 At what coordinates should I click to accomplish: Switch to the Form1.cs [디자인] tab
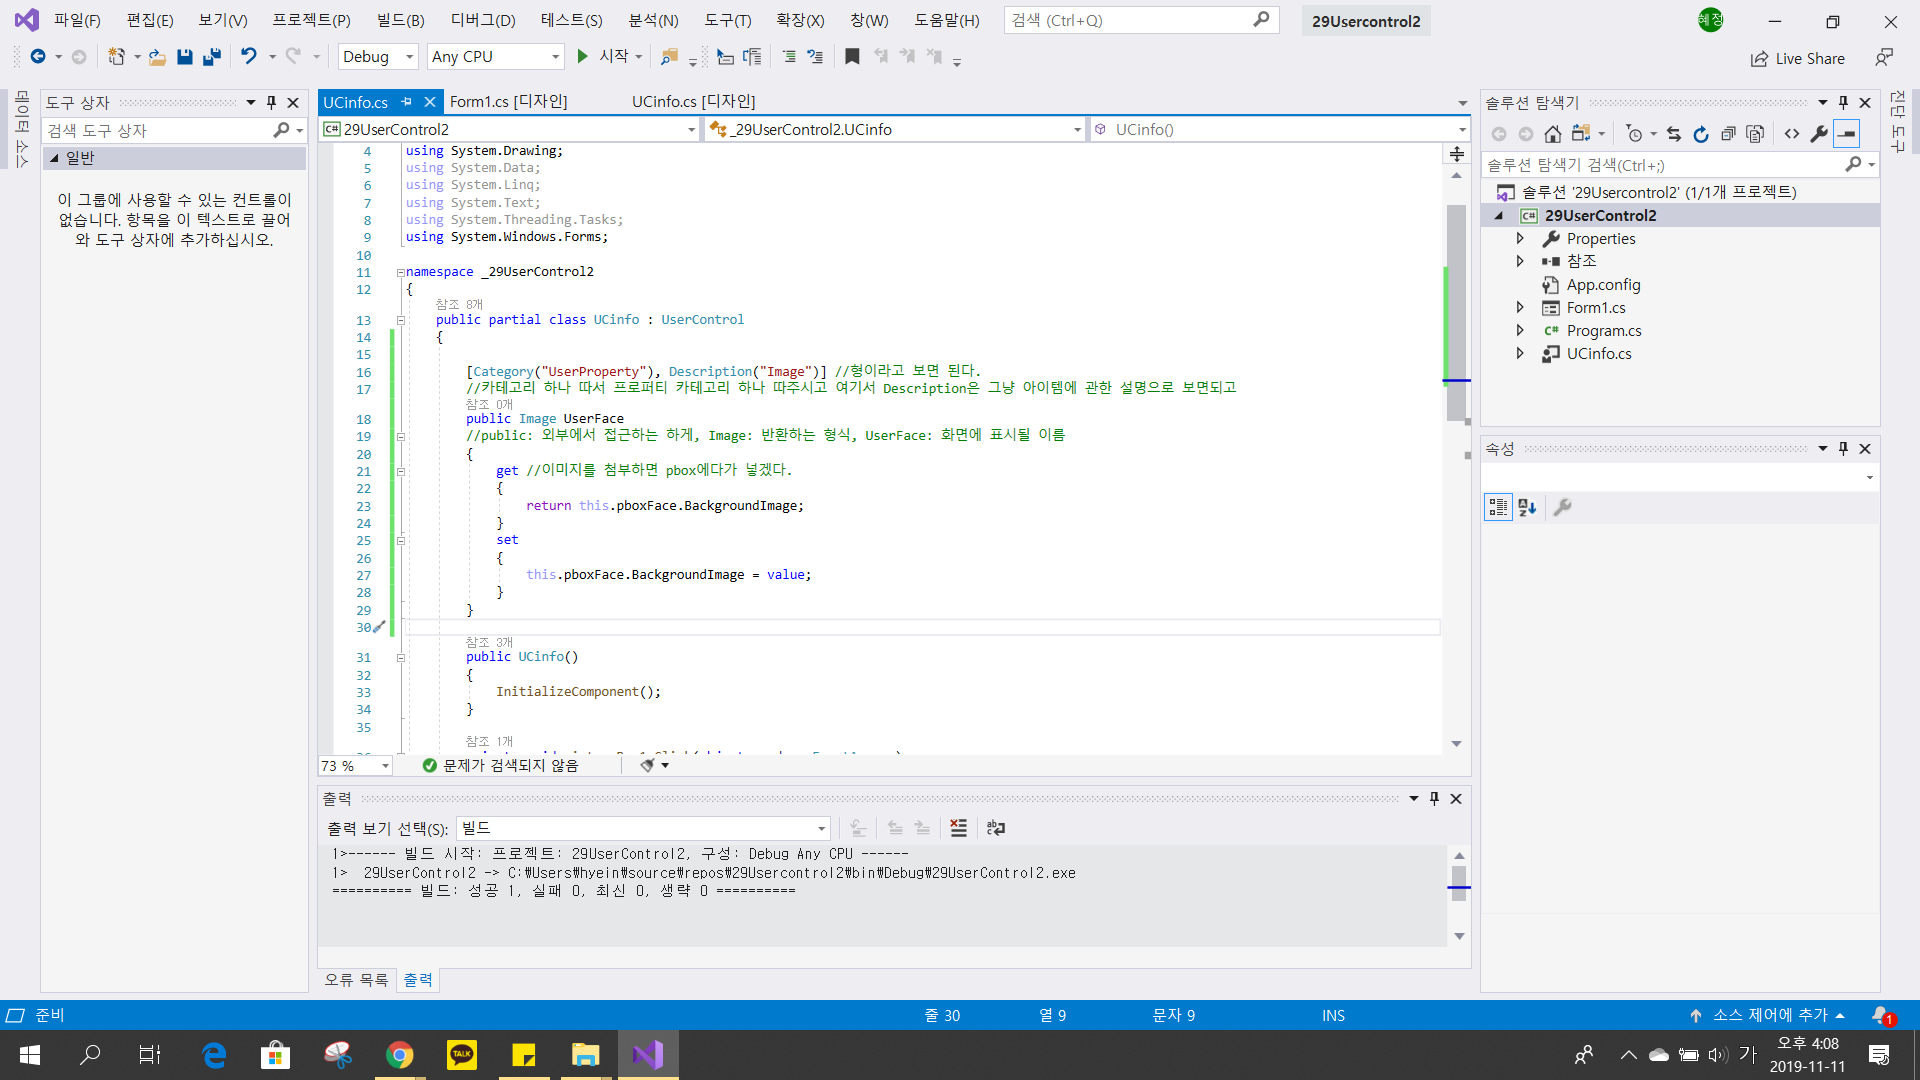pos(508,101)
